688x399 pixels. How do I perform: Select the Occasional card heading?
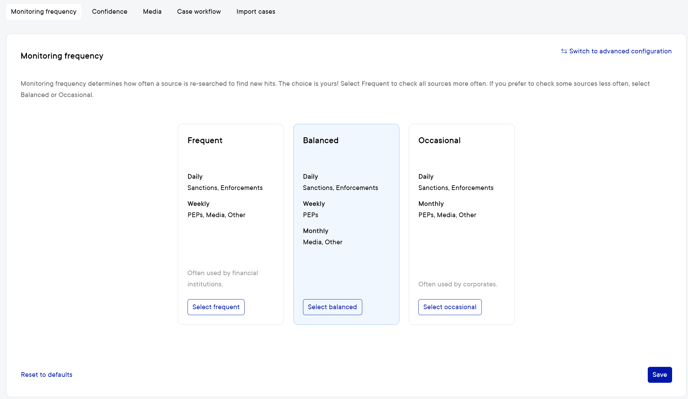pos(439,140)
